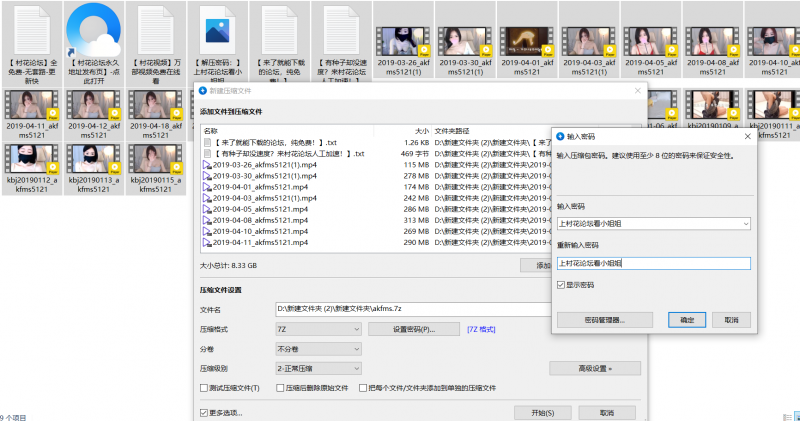Click 取消 in the 输入密码 dialog
The width and height of the screenshot is (800, 421).
click(x=731, y=320)
